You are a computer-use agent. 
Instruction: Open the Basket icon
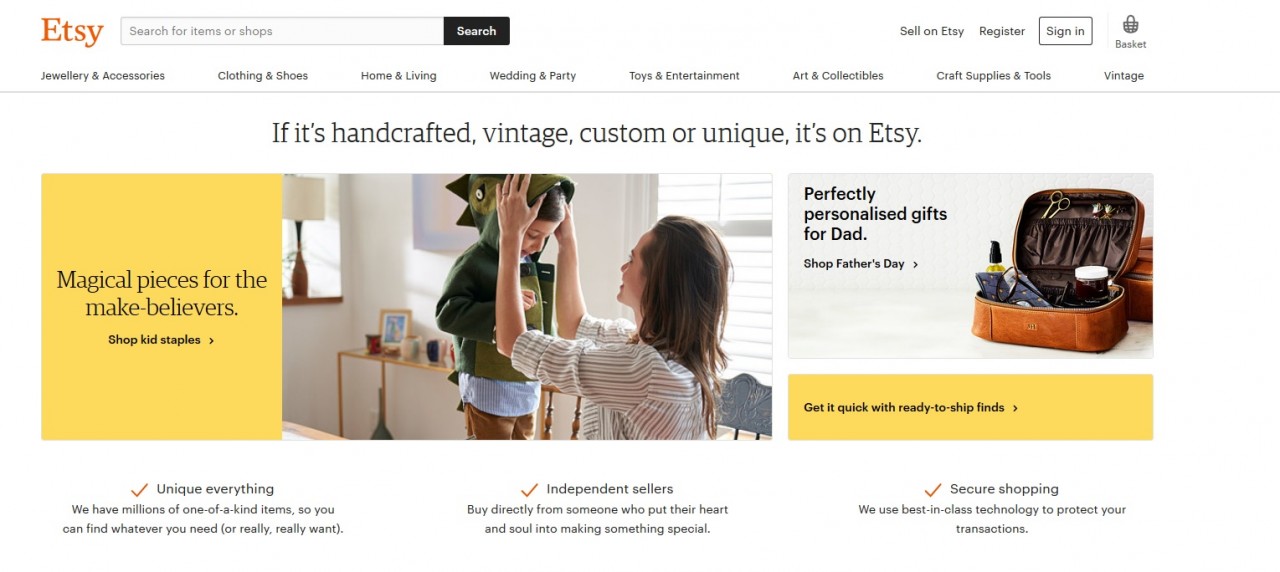(x=1131, y=25)
